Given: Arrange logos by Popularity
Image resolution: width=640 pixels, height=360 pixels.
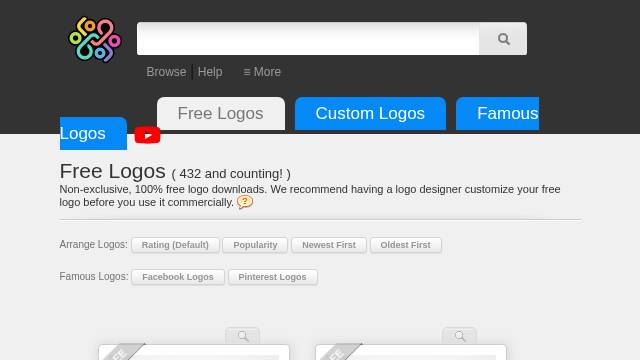Looking at the screenshot, I should (255, 245).
